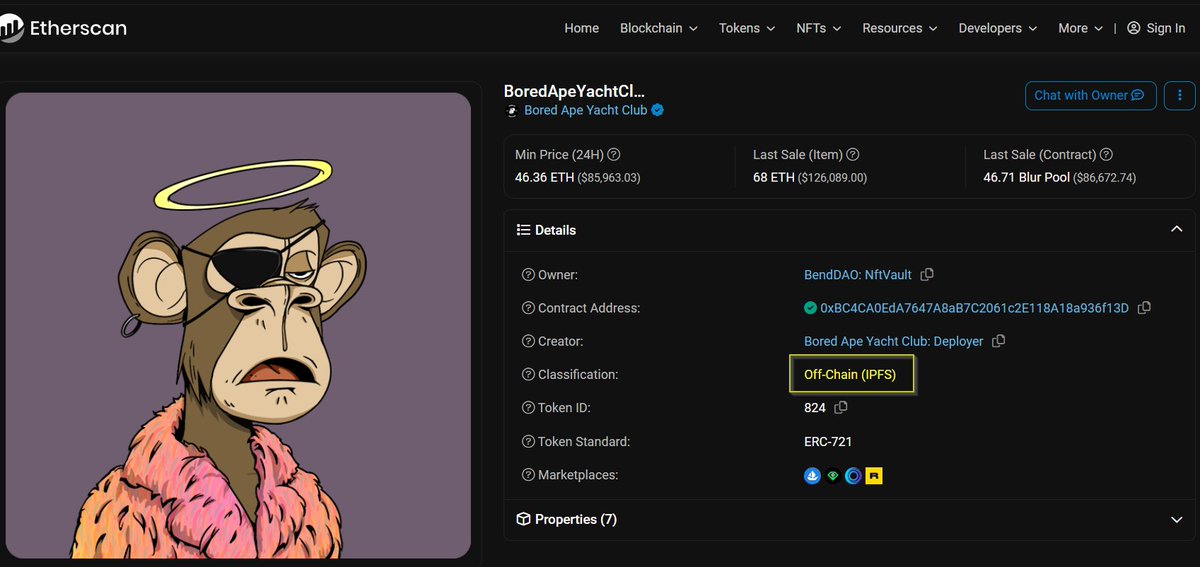Click the Chat with Owner button
Screen dimensions: 1200x567
pyautogui.click(x=1090, y=95)
